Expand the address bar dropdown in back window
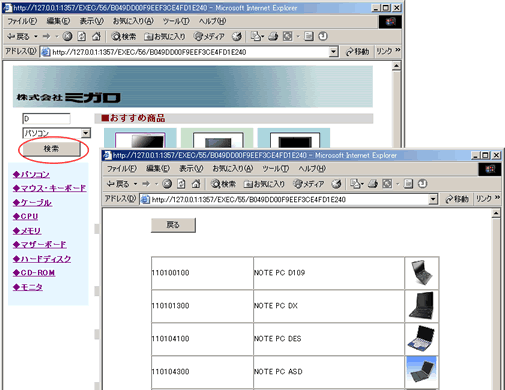 pos(333,52)
